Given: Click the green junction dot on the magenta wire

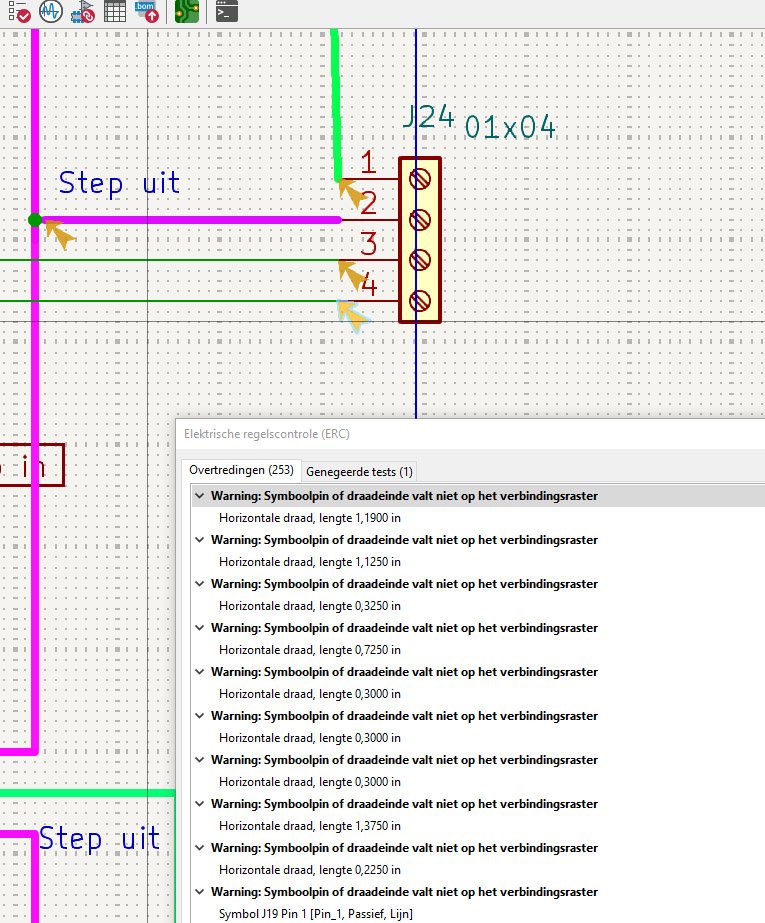Looking at the screenshot, I should [35, 220].
